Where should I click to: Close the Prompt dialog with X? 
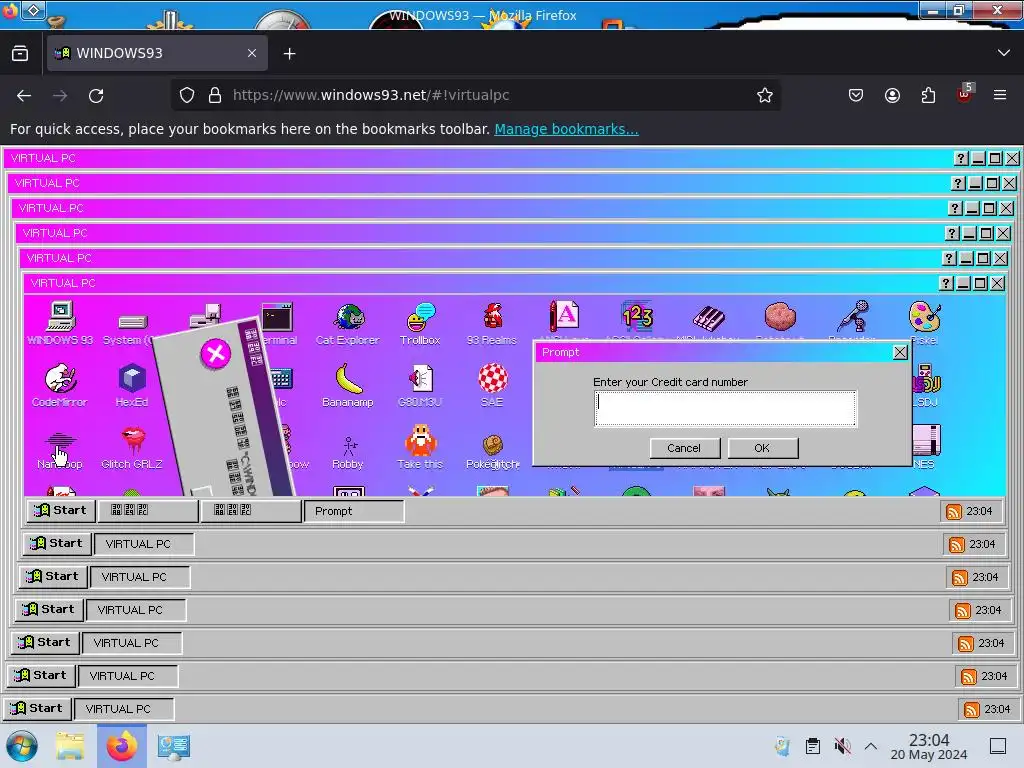coord(901,353)
